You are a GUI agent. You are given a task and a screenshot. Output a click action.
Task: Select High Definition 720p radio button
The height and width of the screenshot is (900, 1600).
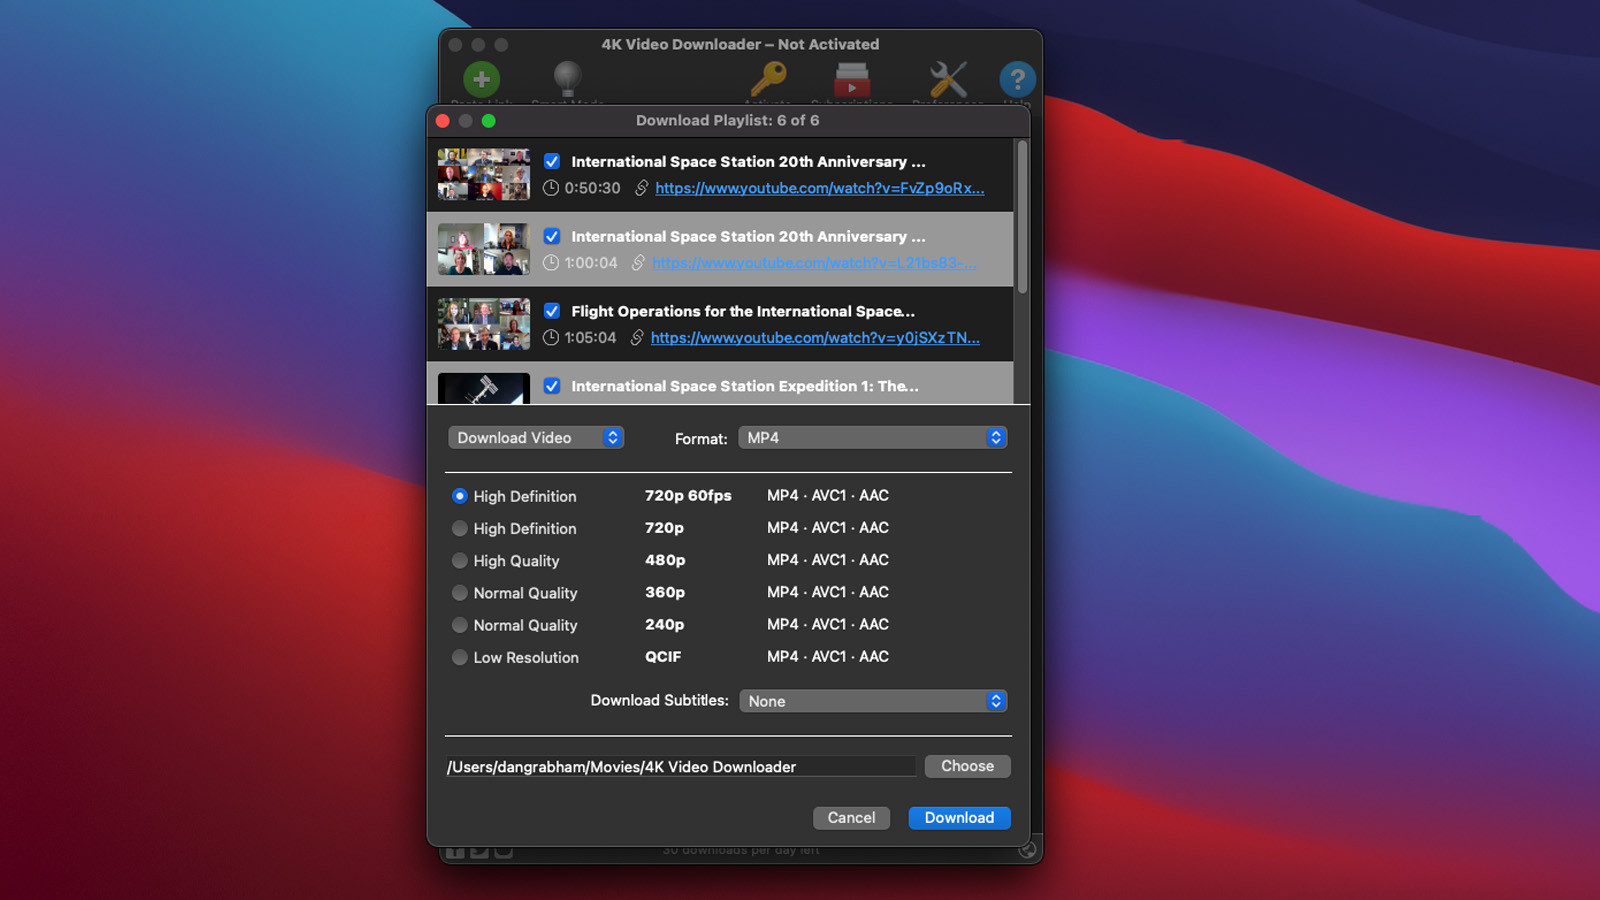click(460, 528)
